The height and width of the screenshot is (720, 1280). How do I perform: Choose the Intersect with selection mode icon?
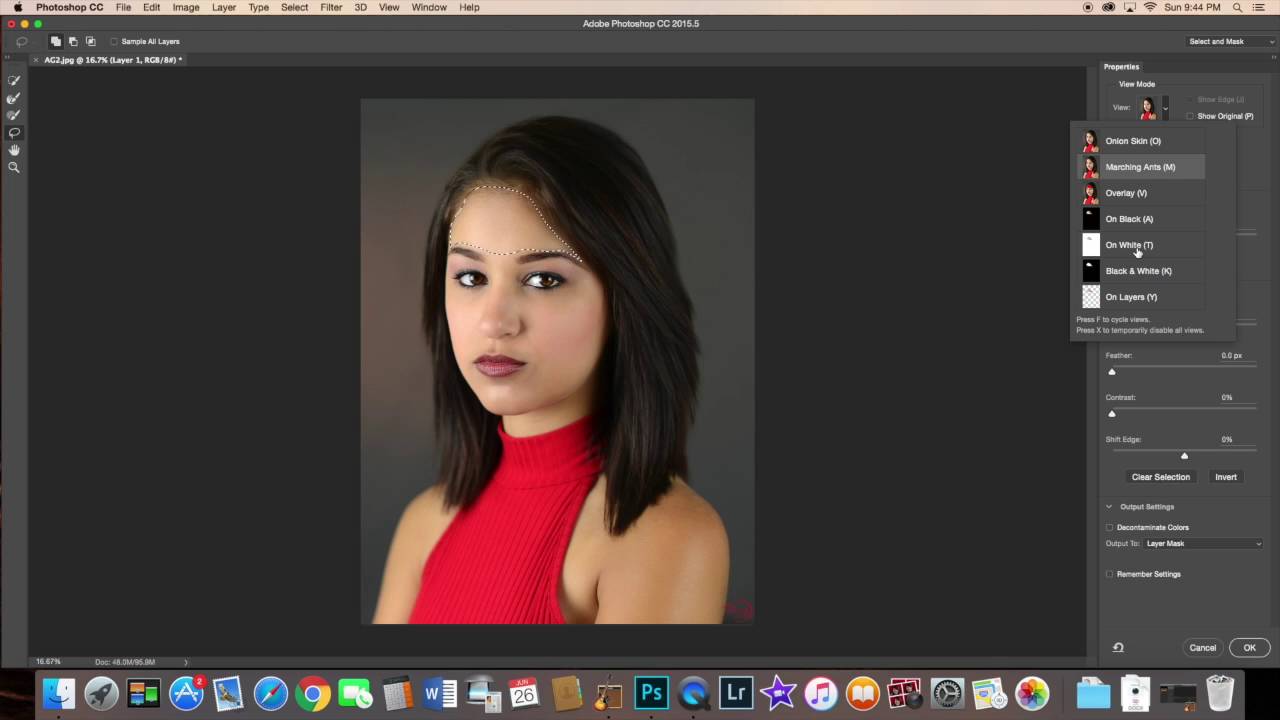click(90, 41)
